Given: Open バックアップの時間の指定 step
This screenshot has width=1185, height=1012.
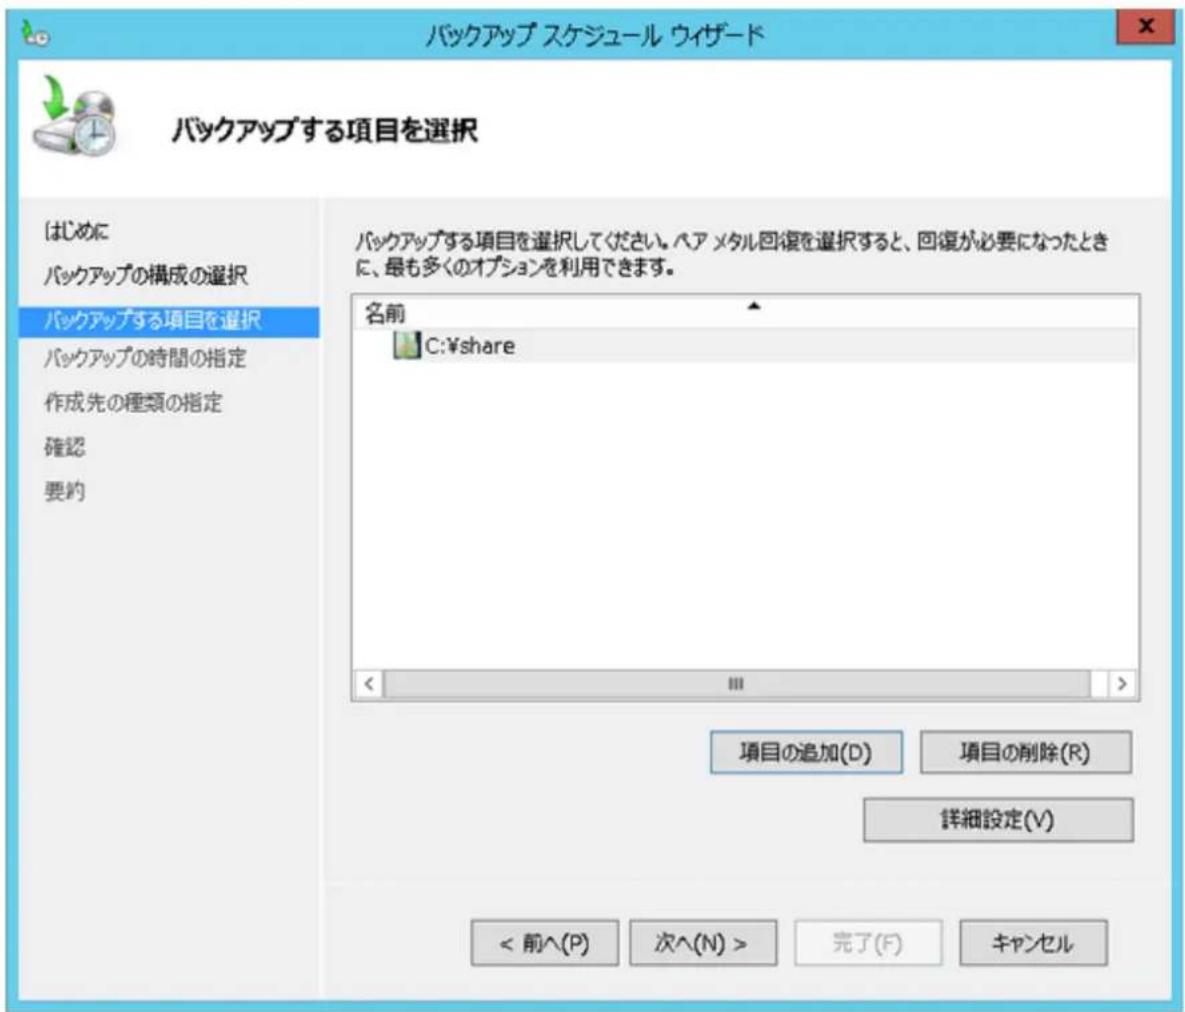Looking at the screenshot, I should 145,357.
